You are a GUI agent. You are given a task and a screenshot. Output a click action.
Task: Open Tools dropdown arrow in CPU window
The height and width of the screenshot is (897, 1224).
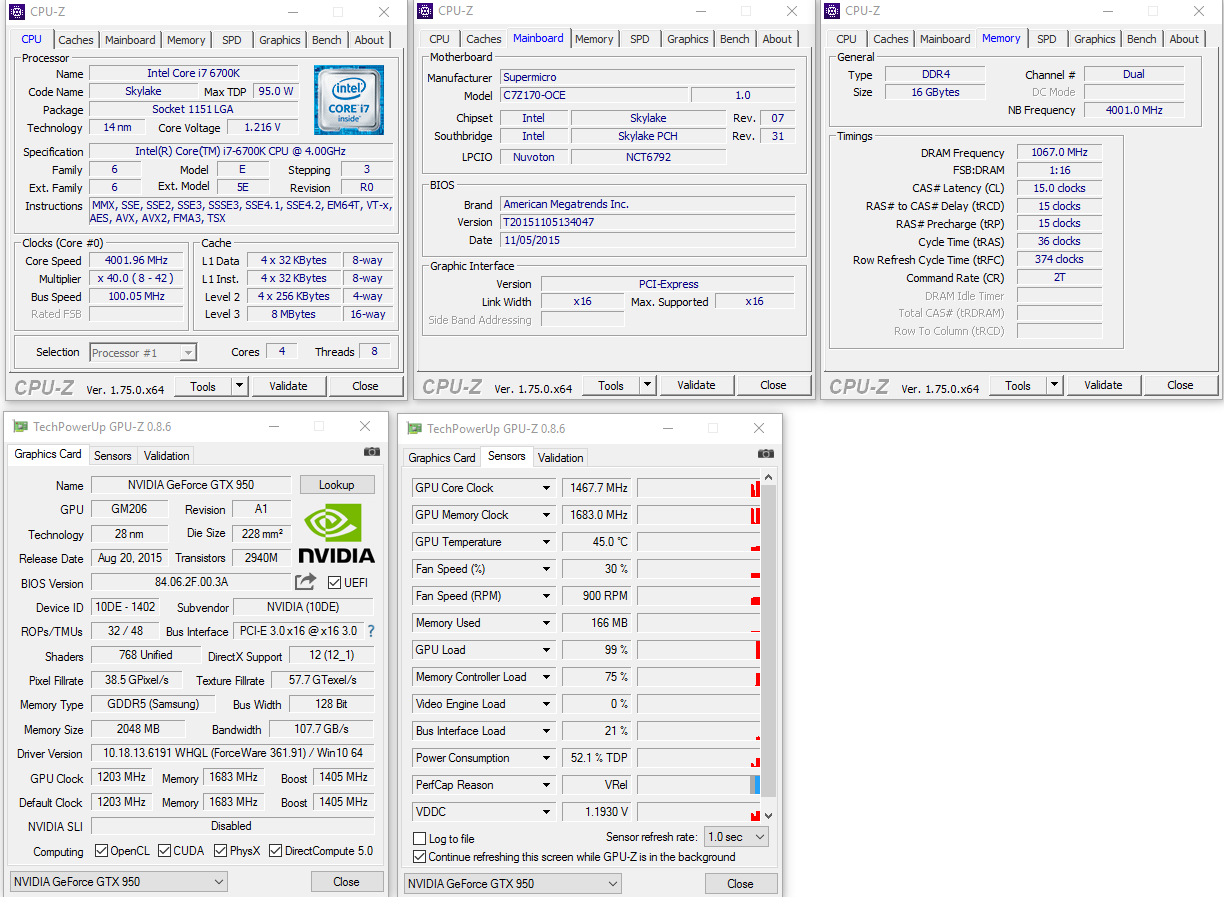click(x=239, y=386)
